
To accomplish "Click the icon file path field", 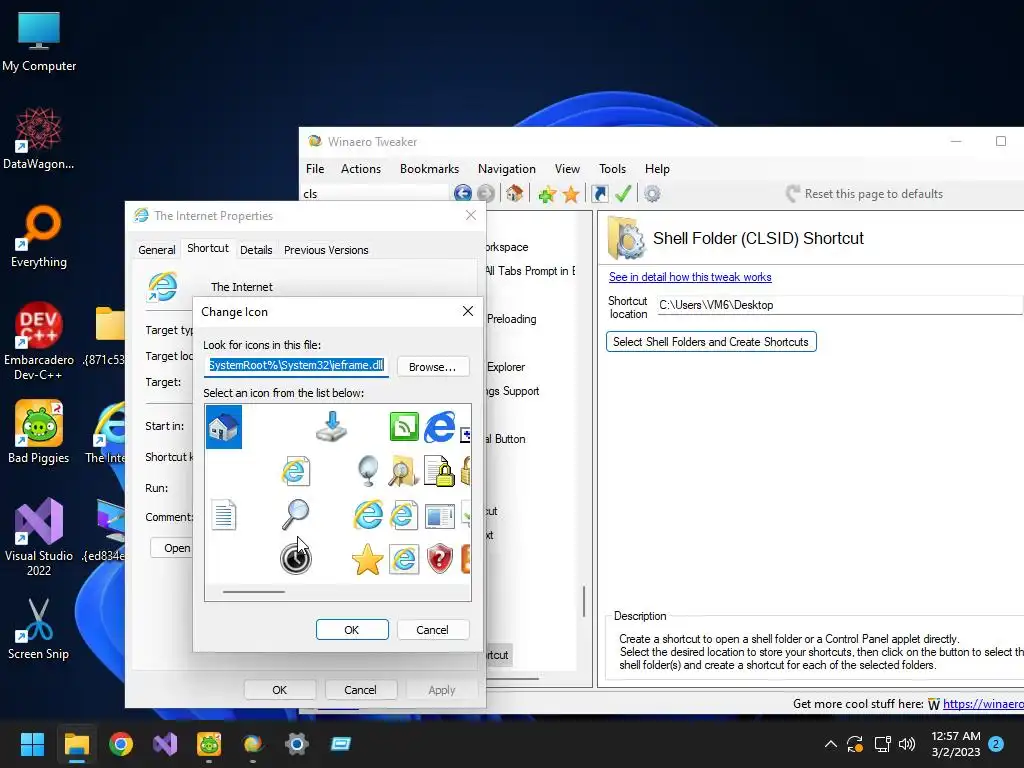I will tap(296, 366).
